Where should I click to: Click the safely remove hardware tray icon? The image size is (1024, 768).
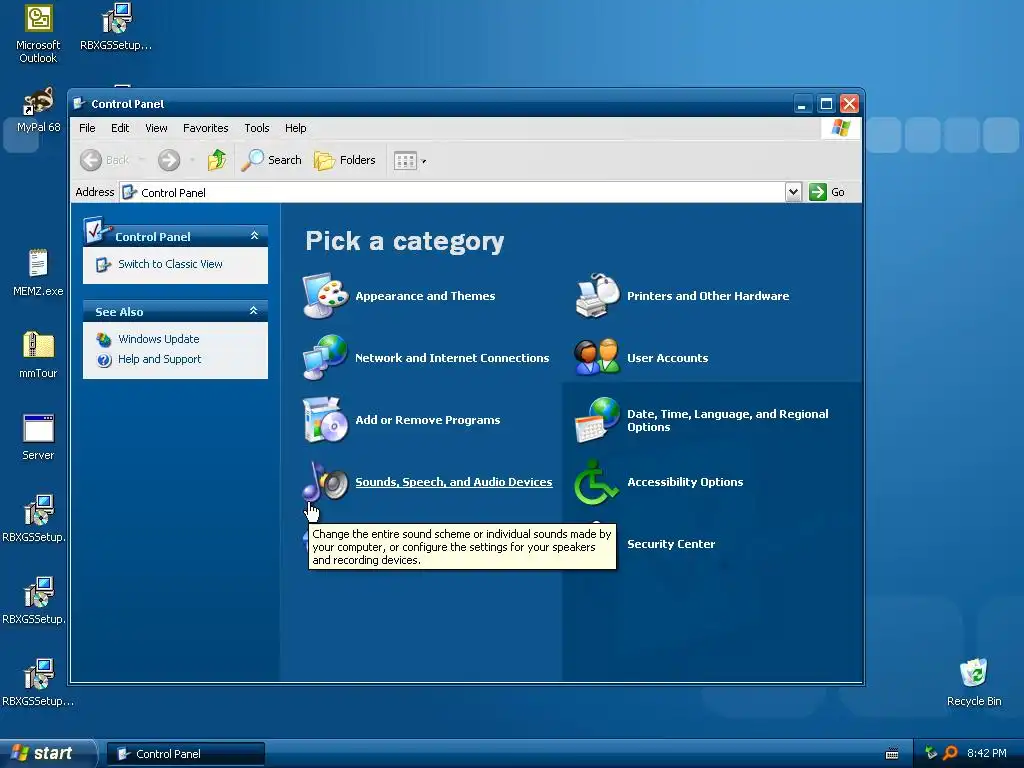[931, 753]
